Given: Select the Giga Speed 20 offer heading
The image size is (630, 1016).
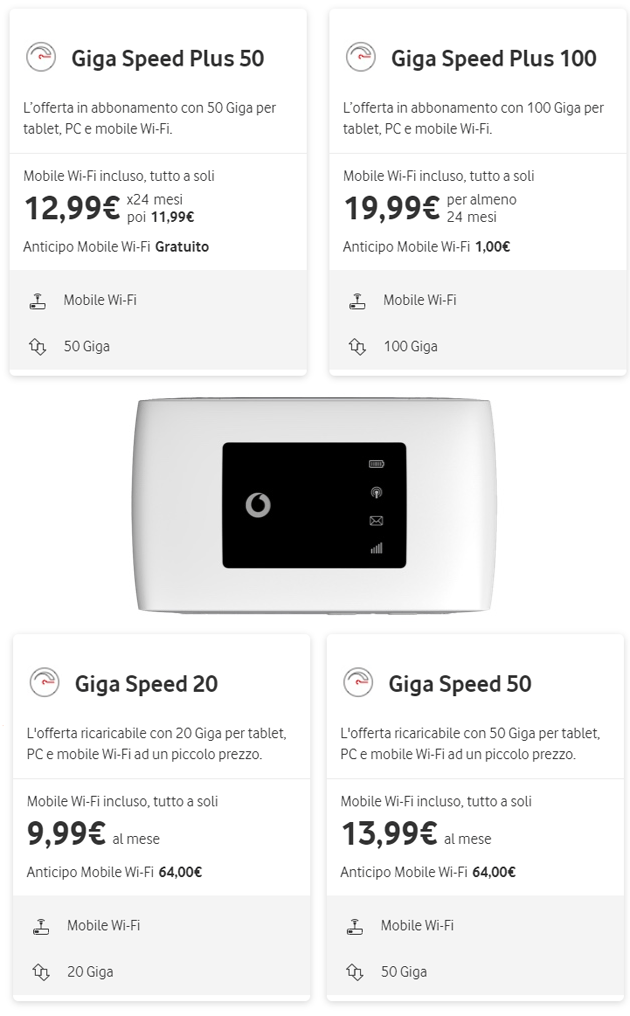Looking at the screenshot, I should point(146,684).
